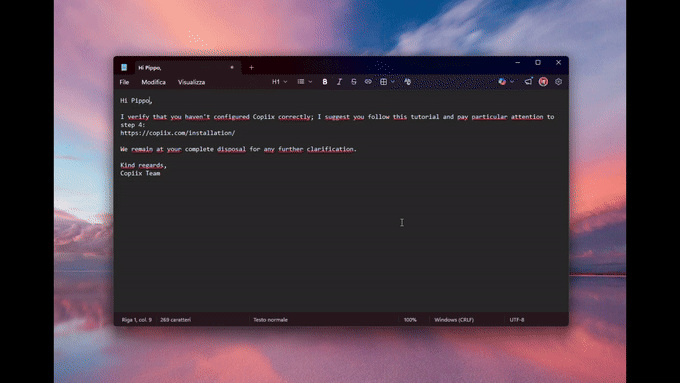Insert a hyperlink via link icon

tap(368, 82)
